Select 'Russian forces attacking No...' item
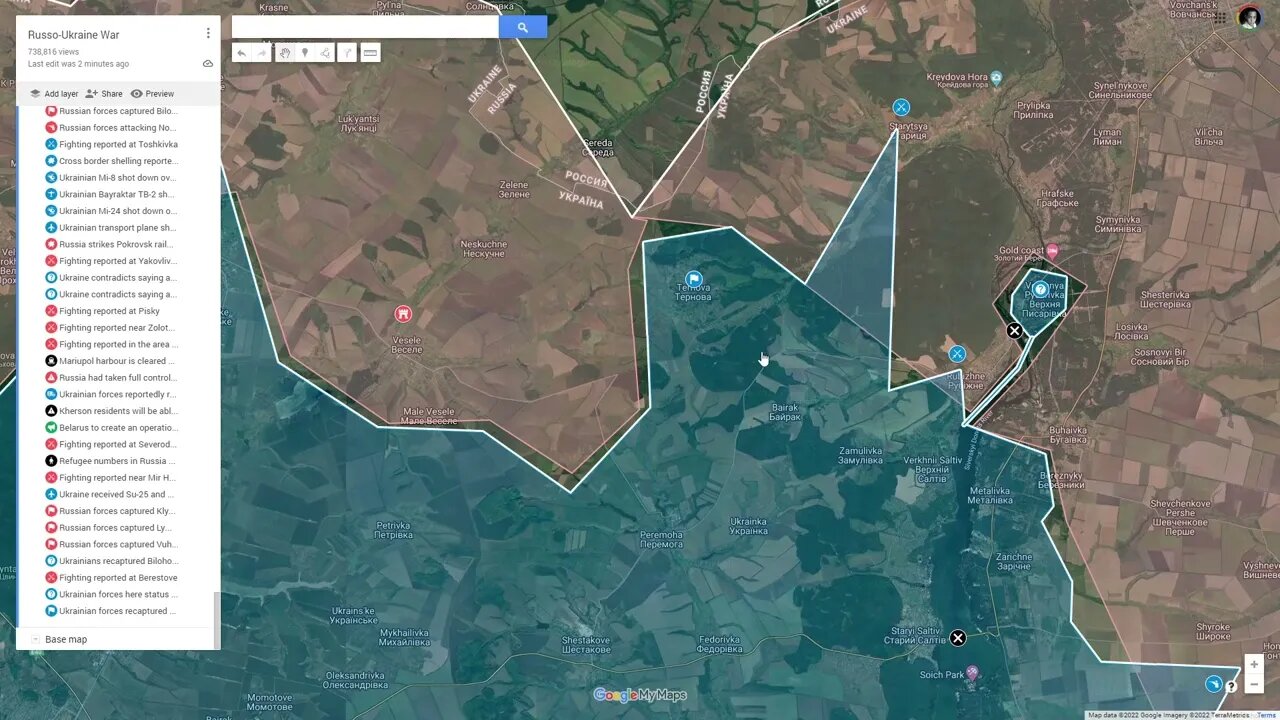Viewport: 1280px width, 720px height. pos(111,128)
